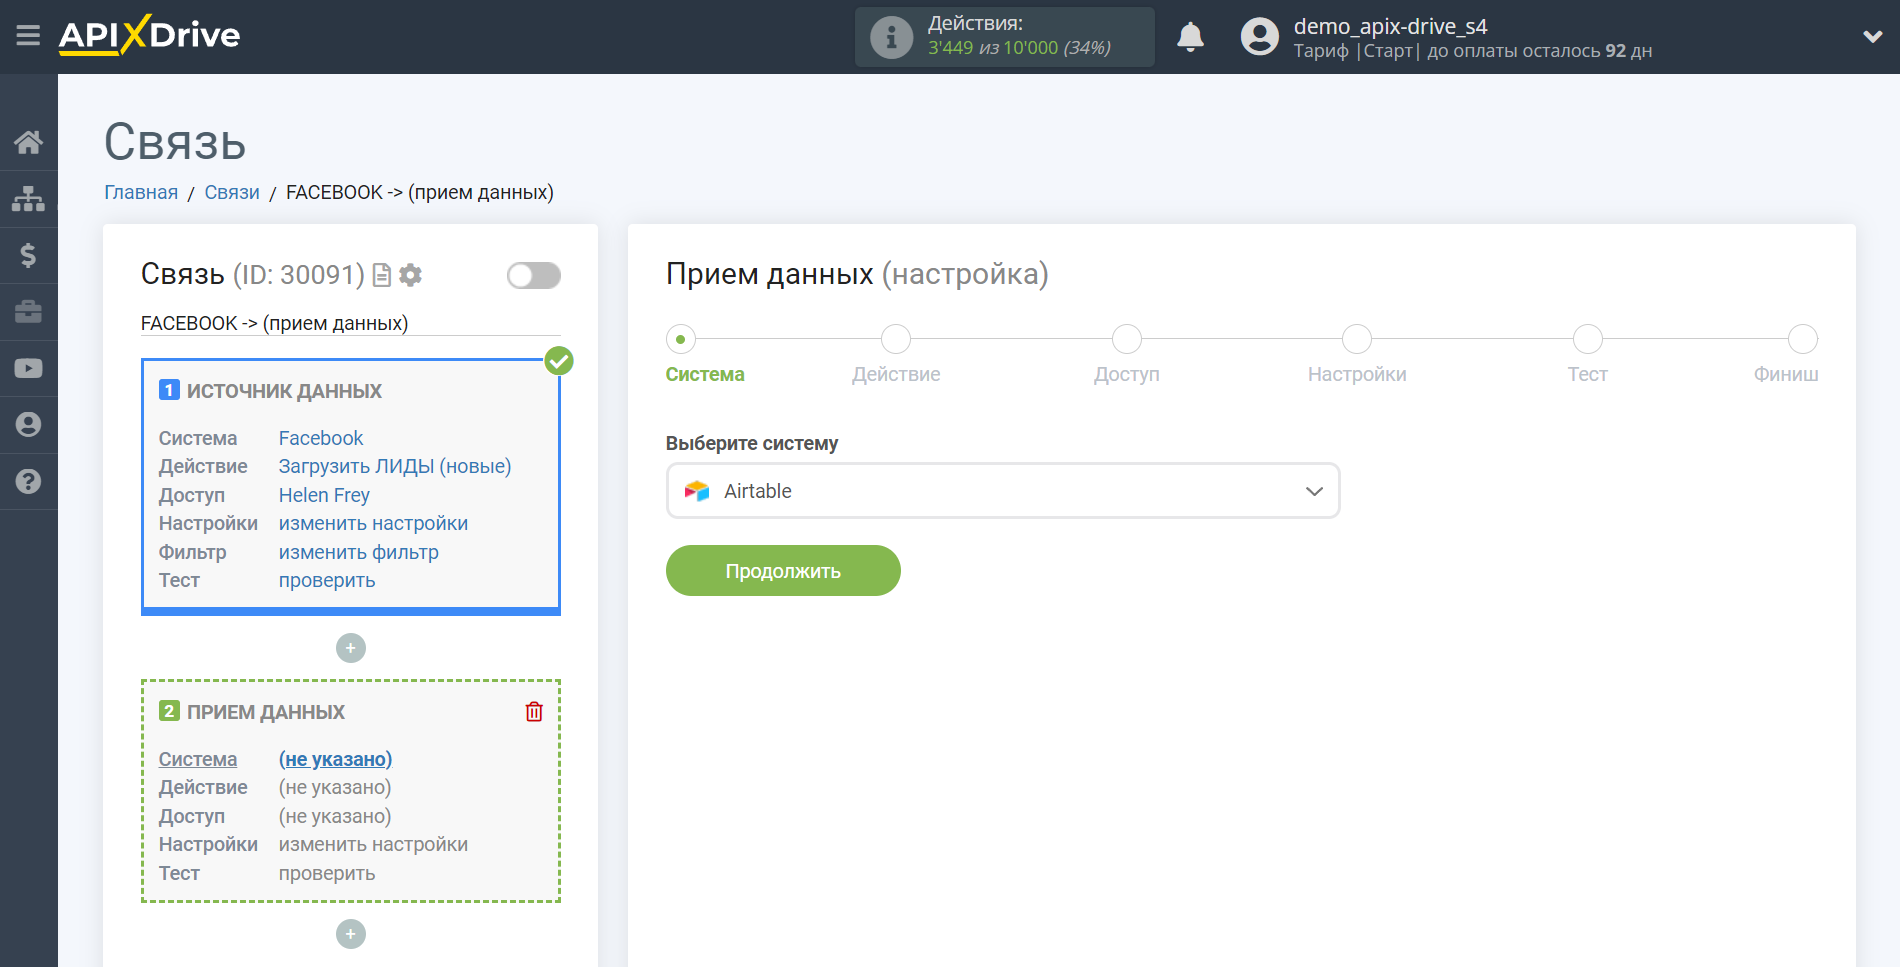Click the Продолжить button
Screen dimensions: 1900x967
[783, 571]
